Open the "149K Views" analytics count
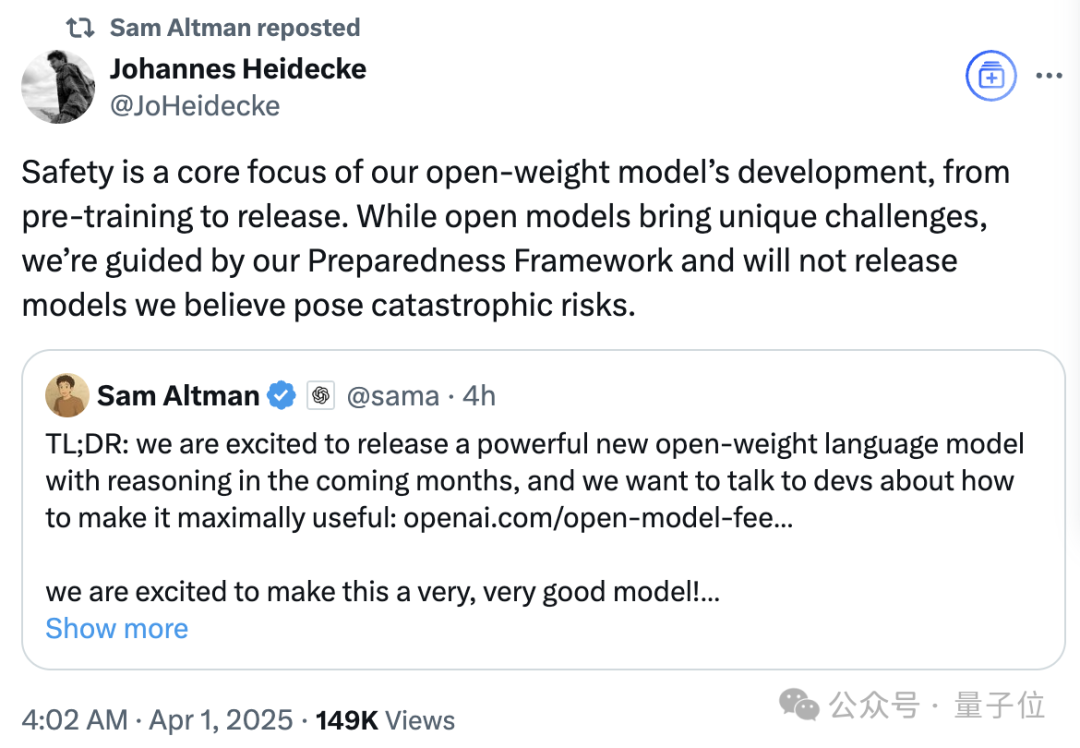Viewport: 1080px width, 748px height. click(385, 720)
